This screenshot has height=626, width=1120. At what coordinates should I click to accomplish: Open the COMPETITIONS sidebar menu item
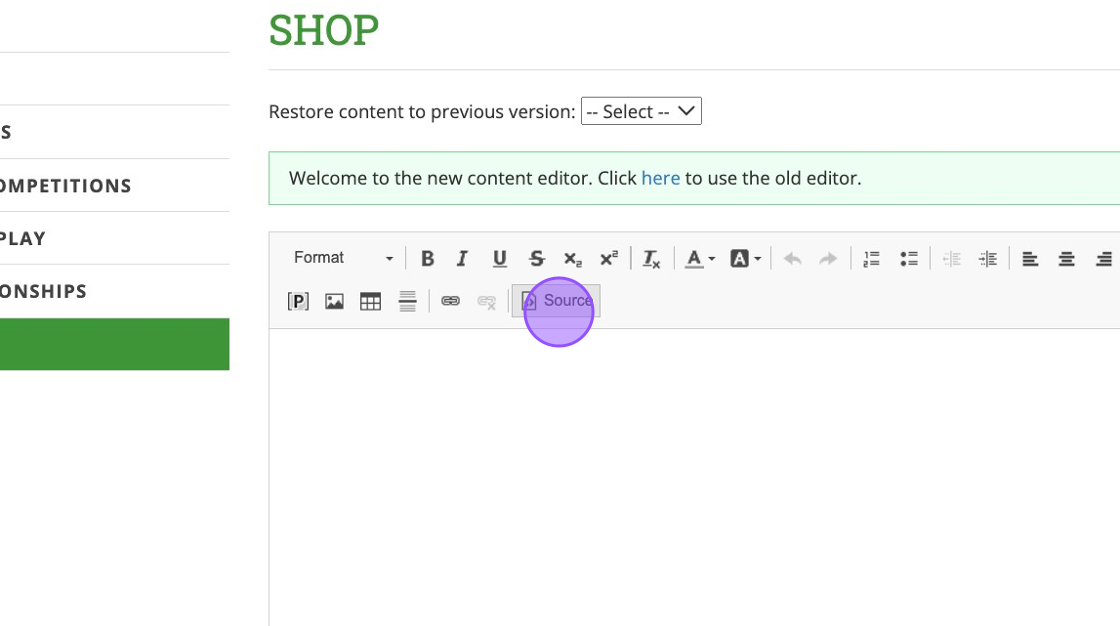pyautogui.click(x=66, y=186)
